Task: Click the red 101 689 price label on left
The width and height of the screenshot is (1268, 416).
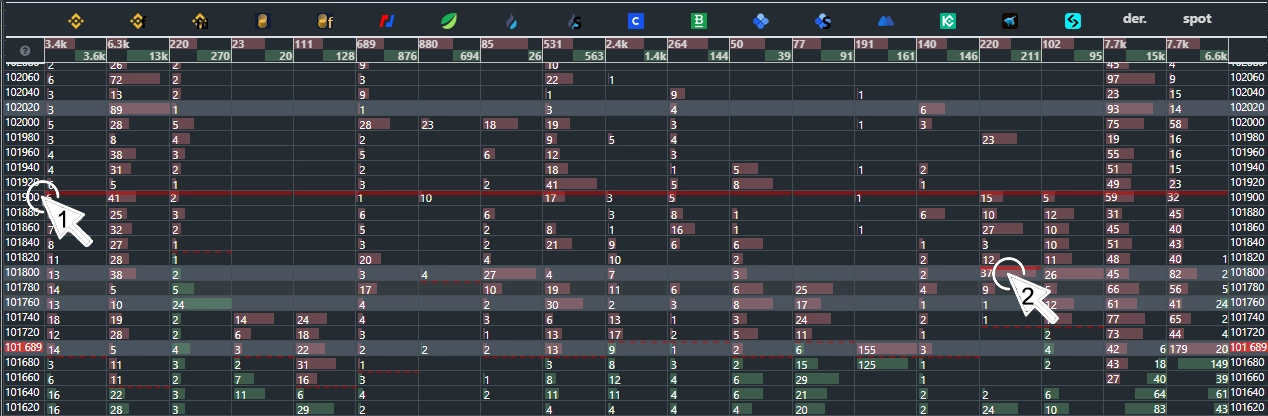Action: (22, 348)
